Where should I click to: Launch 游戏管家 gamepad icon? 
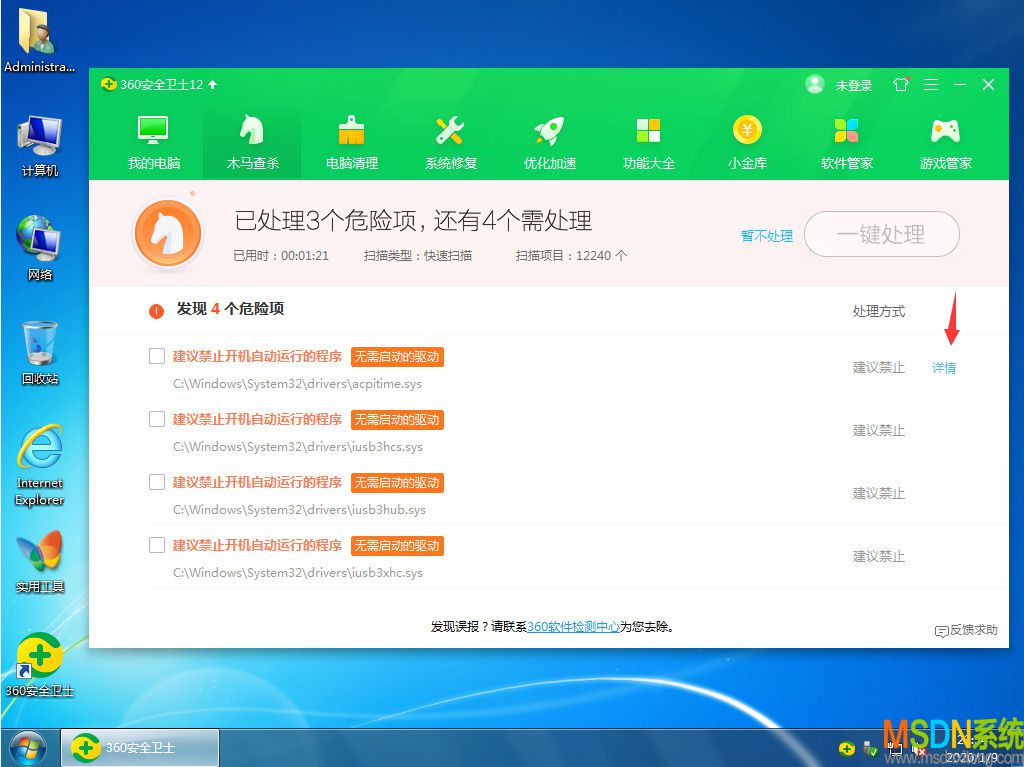click(x=945, y=131)
